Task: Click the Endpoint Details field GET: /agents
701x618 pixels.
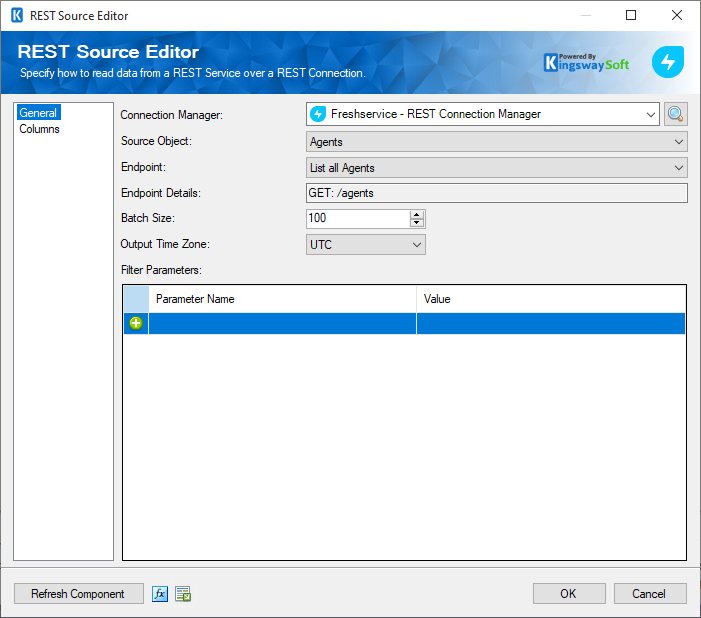Action: [x=497, y=193]
